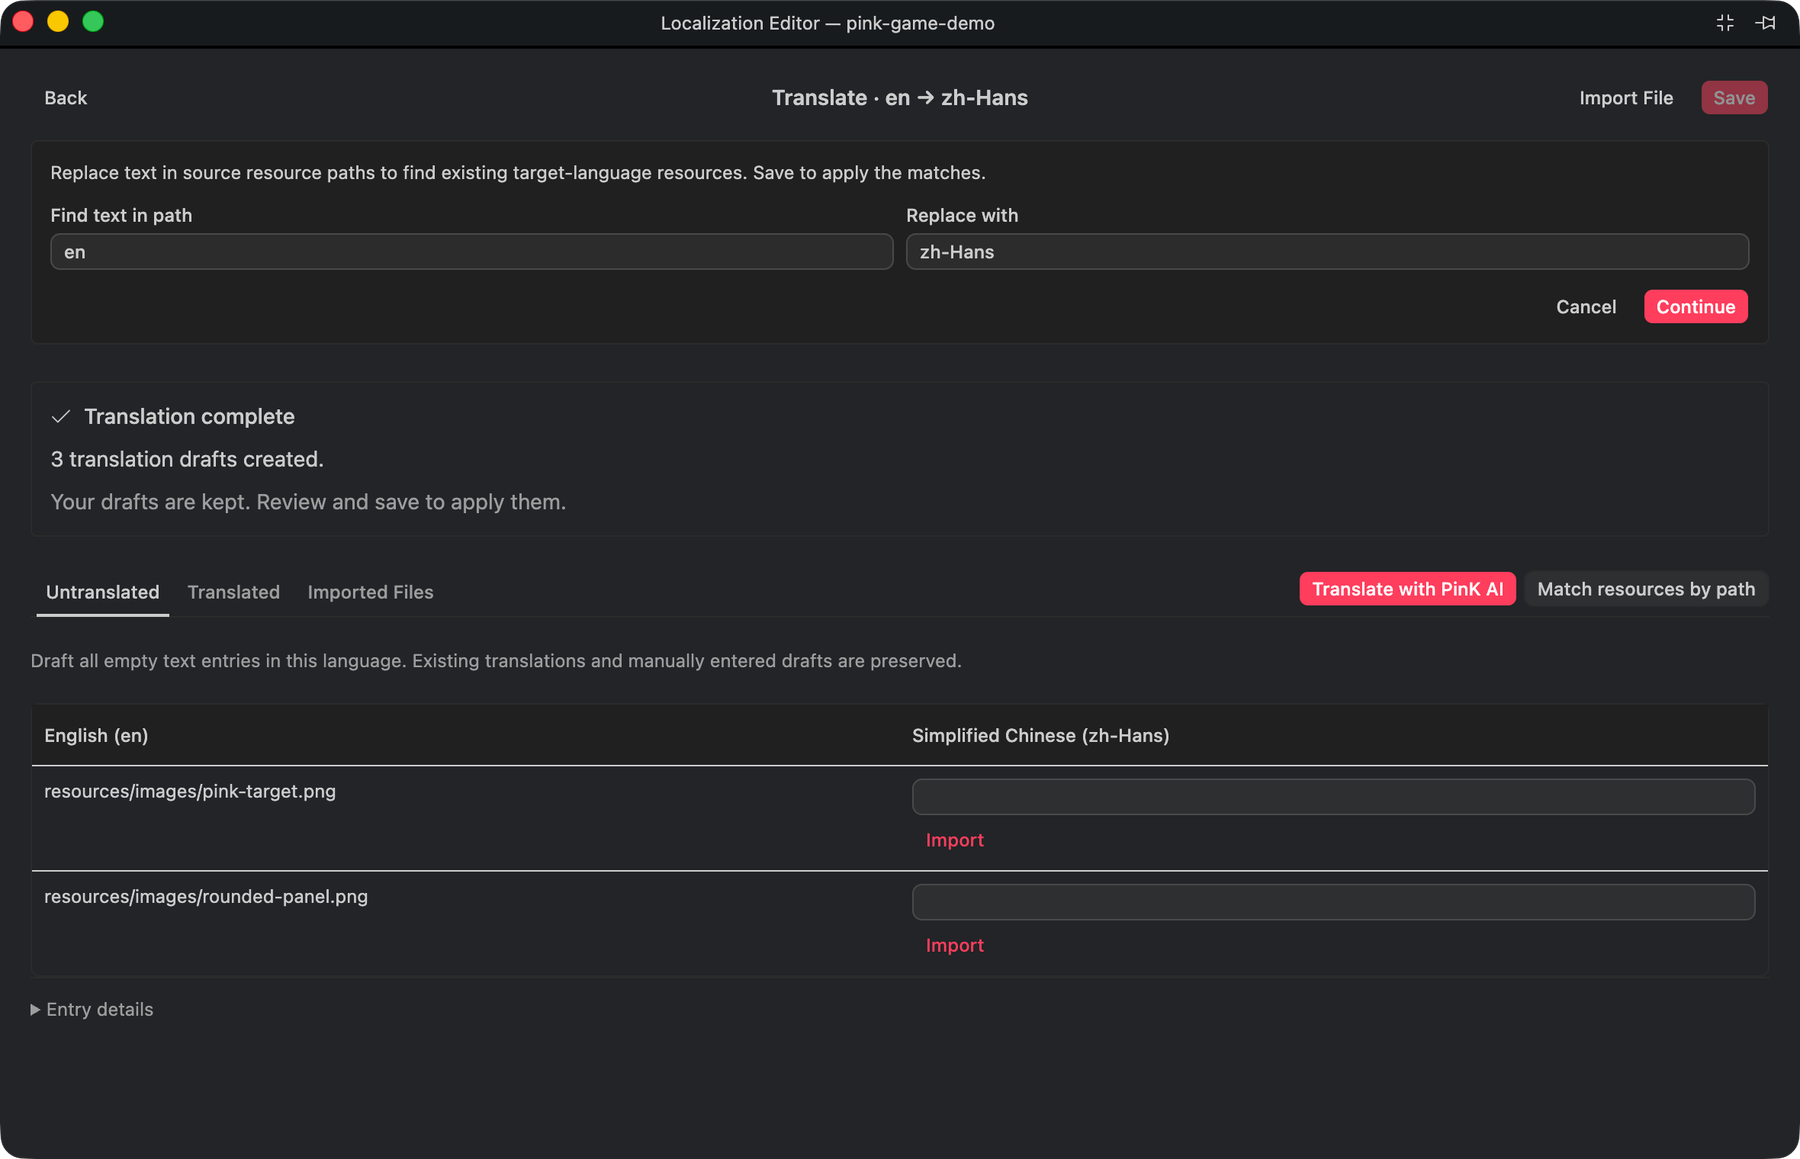The width and height of the screenshot is (1800, 1159).
Task: Expand the Entry details section
Action: [x=92, y=1009]
